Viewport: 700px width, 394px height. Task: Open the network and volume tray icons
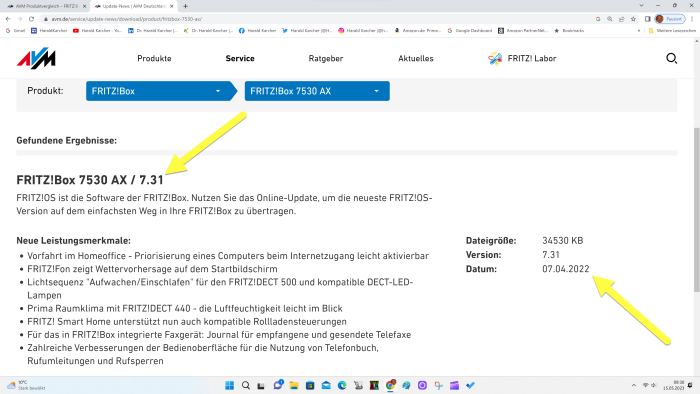[650, 386]
